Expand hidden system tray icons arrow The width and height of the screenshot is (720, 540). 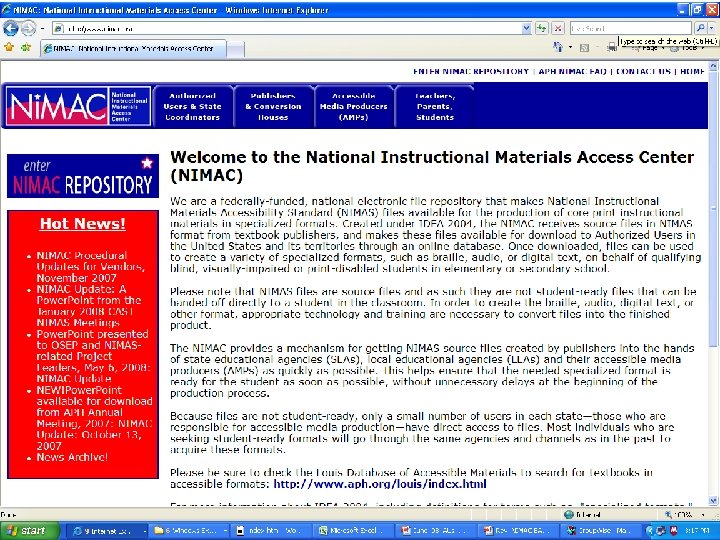pyautogui.click(x=649, y=531)
